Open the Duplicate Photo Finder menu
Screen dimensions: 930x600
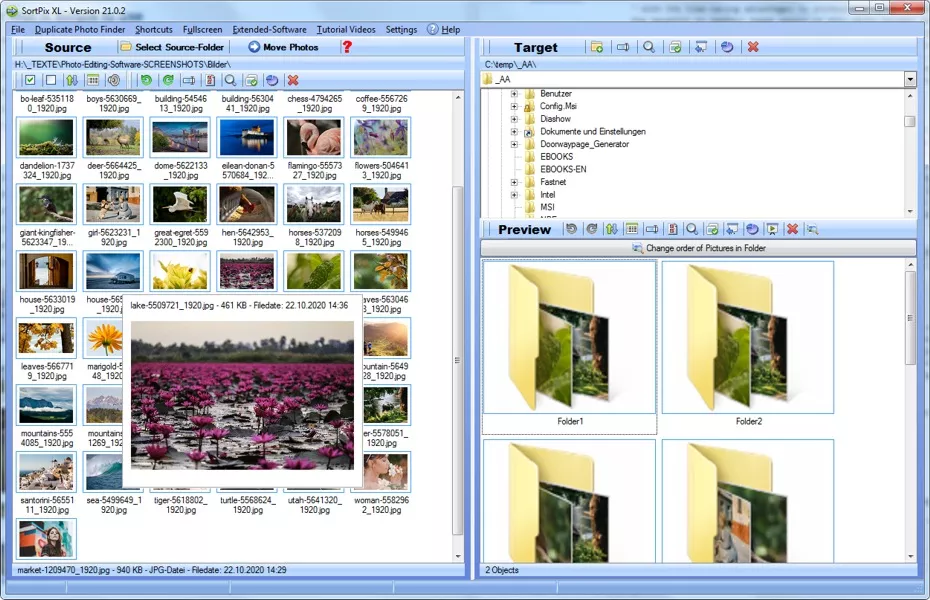click(x=80, y=29)
